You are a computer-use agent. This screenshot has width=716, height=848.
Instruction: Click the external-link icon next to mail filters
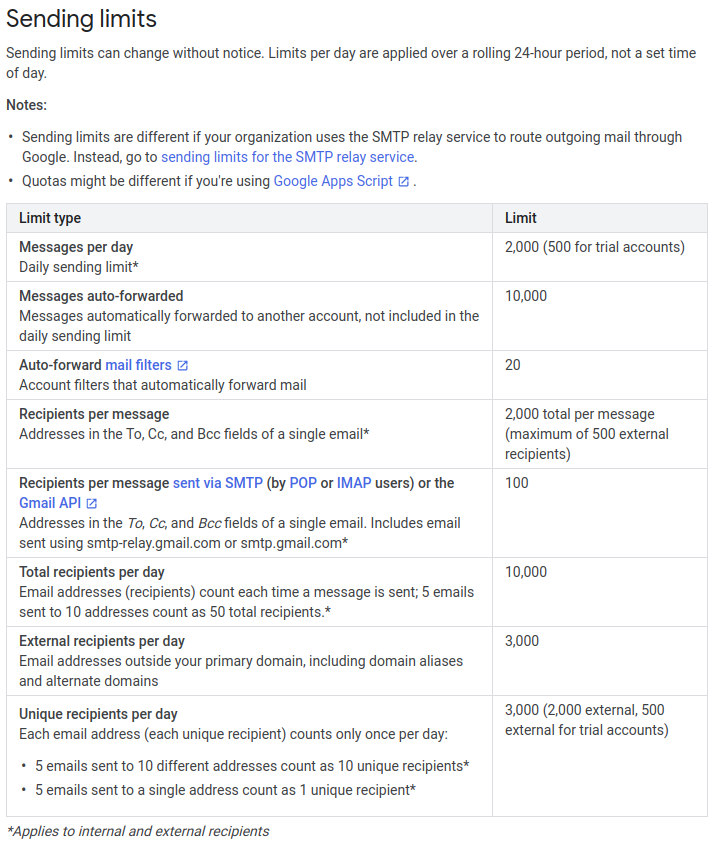pos(182,366)
